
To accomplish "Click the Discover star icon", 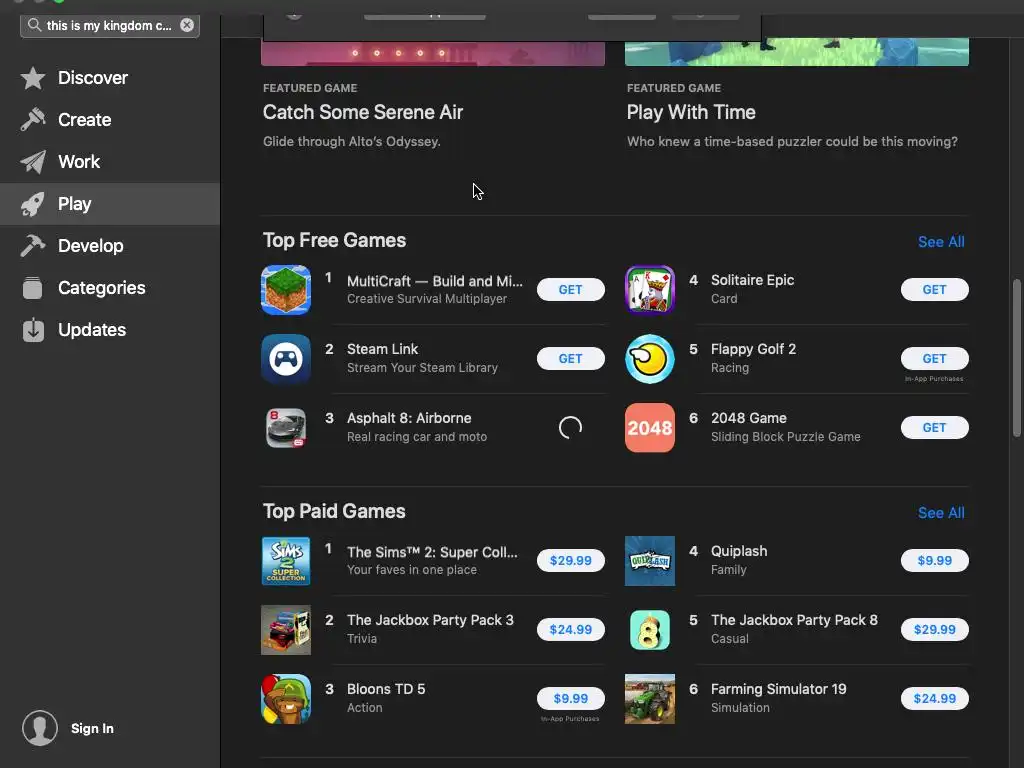I will [x=33, y=78].
